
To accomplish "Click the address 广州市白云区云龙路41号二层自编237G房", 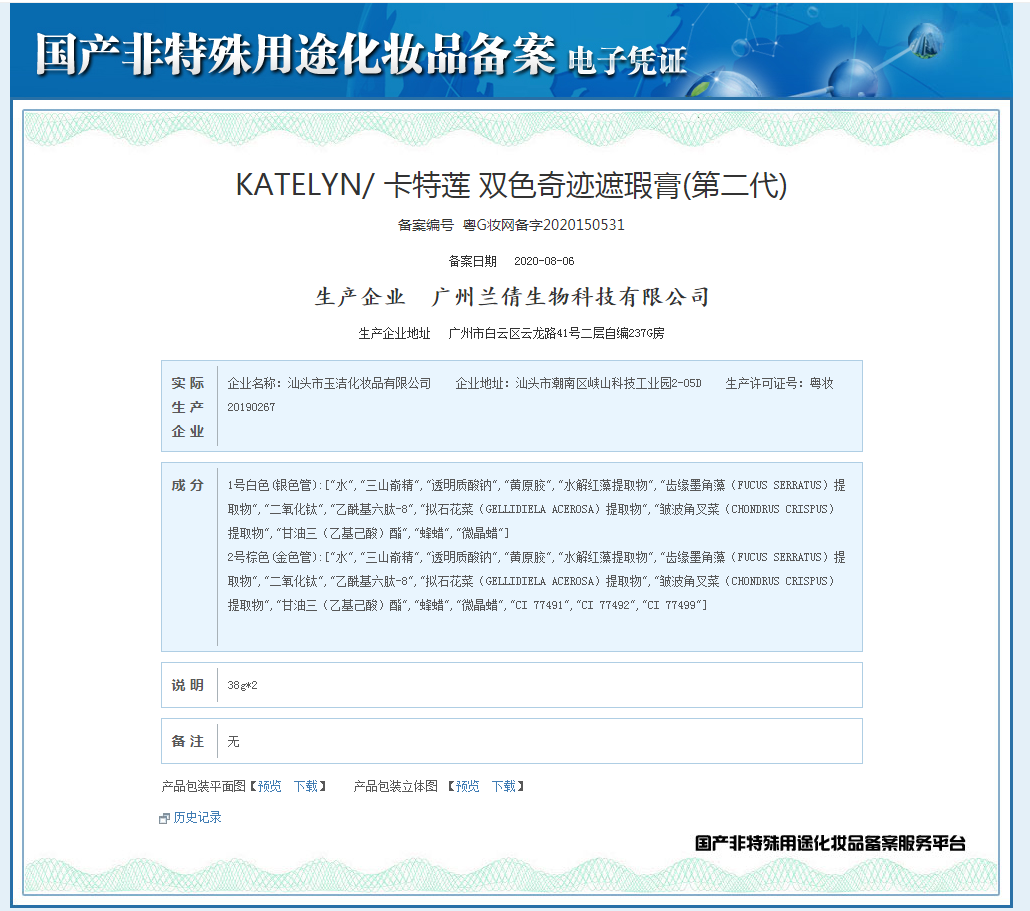I will pos(556,334).
